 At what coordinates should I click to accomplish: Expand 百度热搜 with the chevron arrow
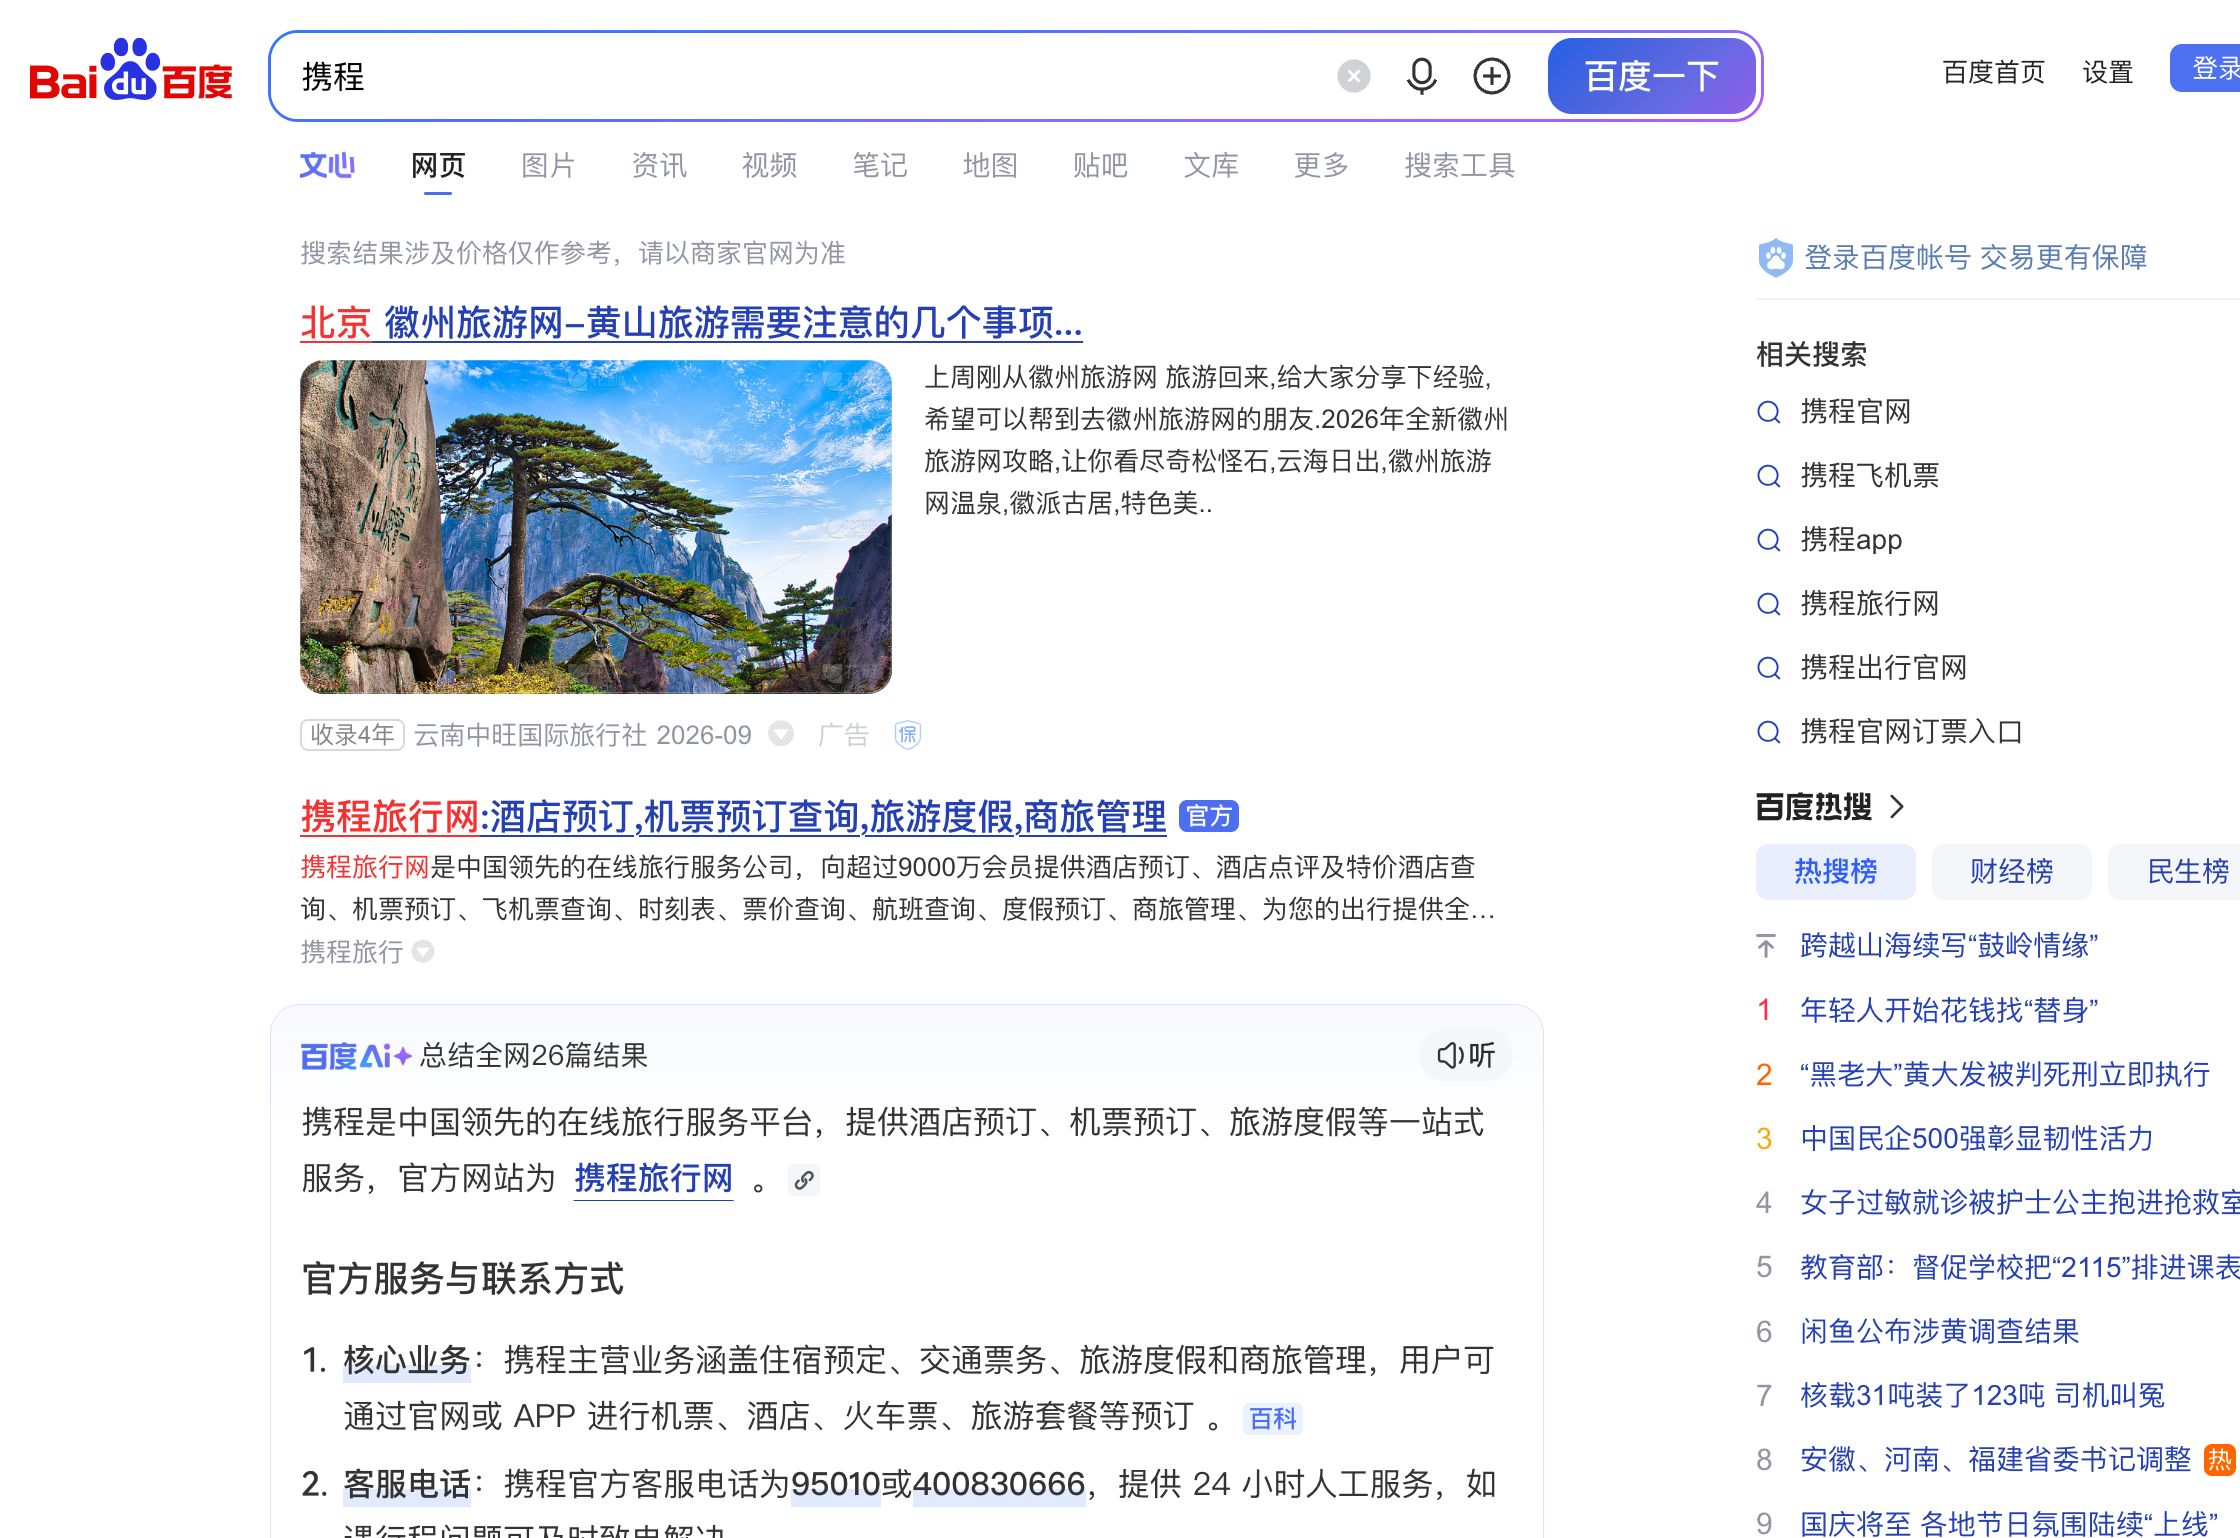(1898, 806)
